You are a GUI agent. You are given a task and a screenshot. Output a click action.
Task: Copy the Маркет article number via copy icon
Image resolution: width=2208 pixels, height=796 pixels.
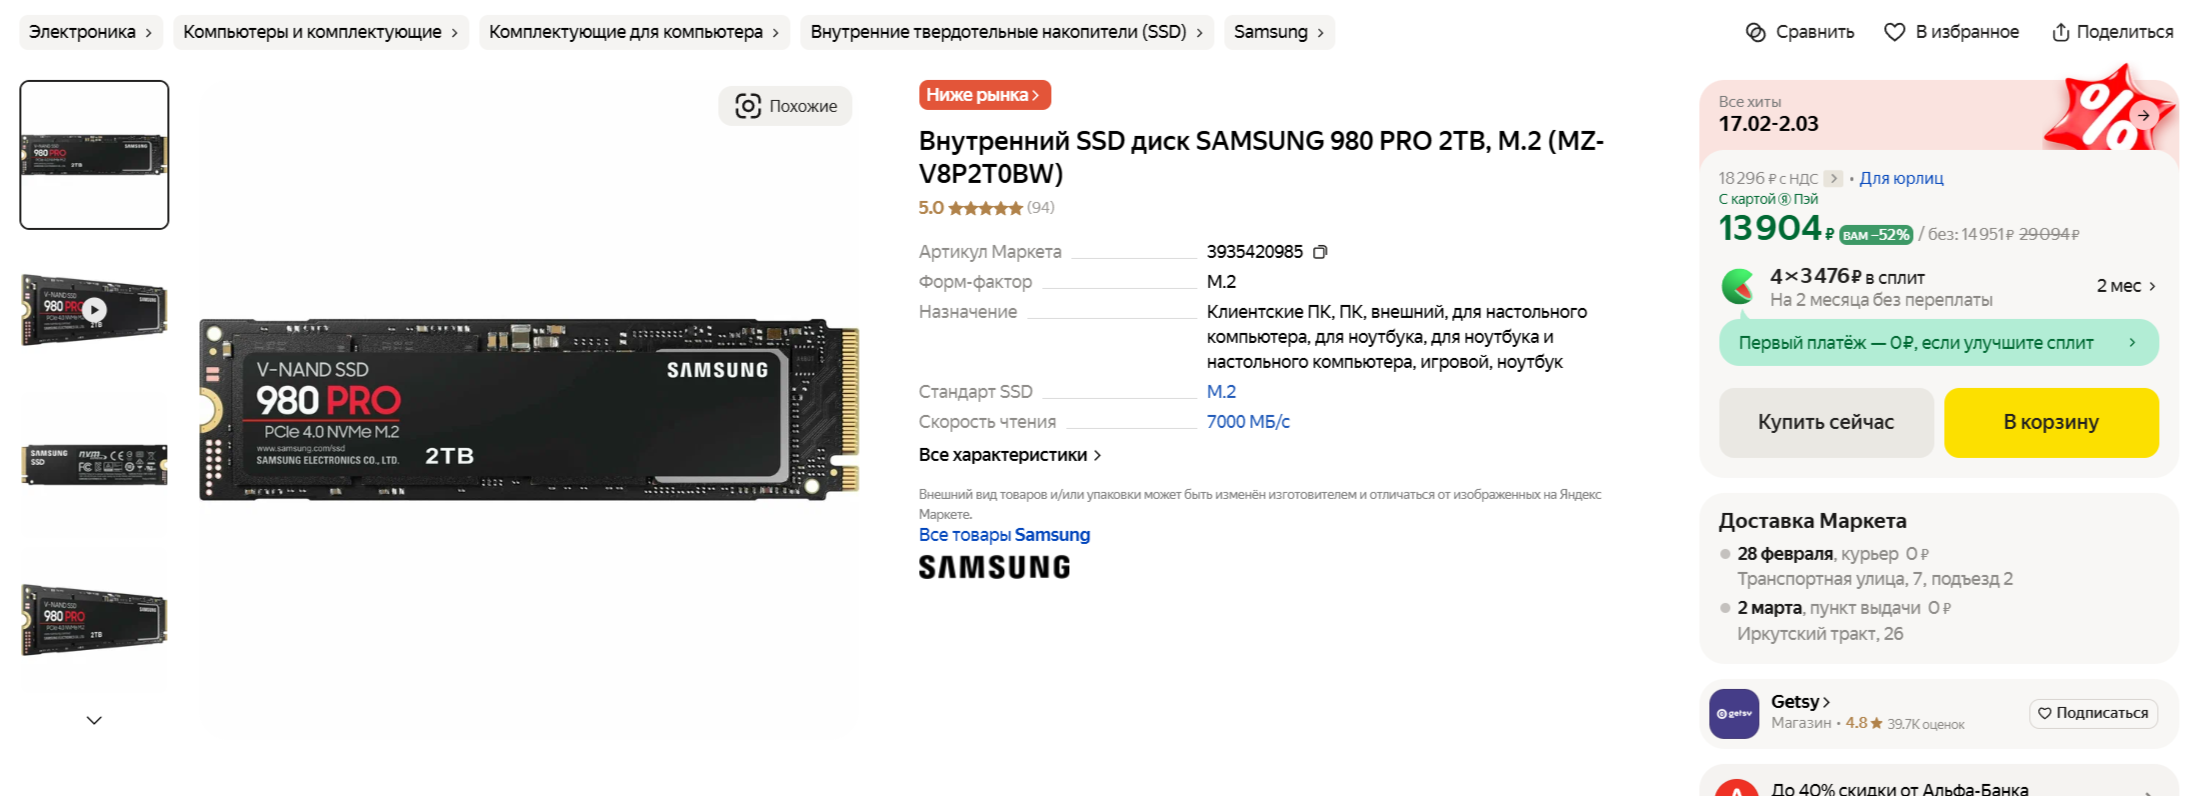click(1320, 252)
